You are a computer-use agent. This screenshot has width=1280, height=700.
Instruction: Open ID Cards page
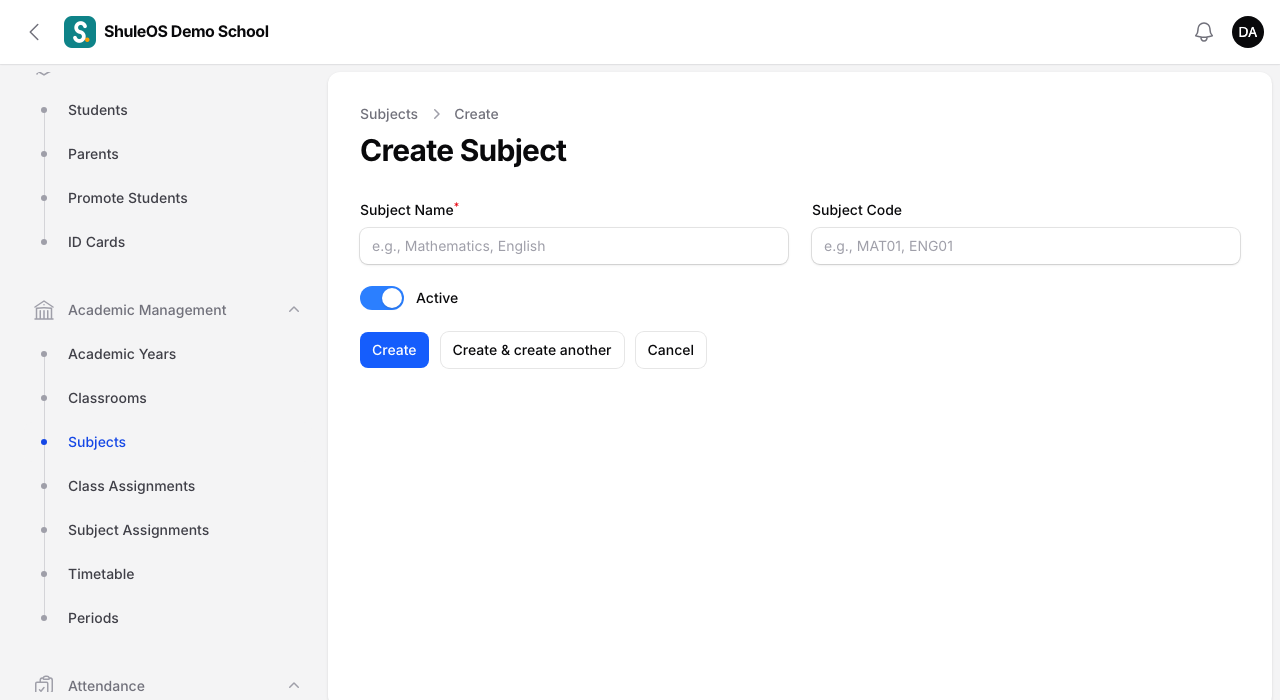(97, 242)
